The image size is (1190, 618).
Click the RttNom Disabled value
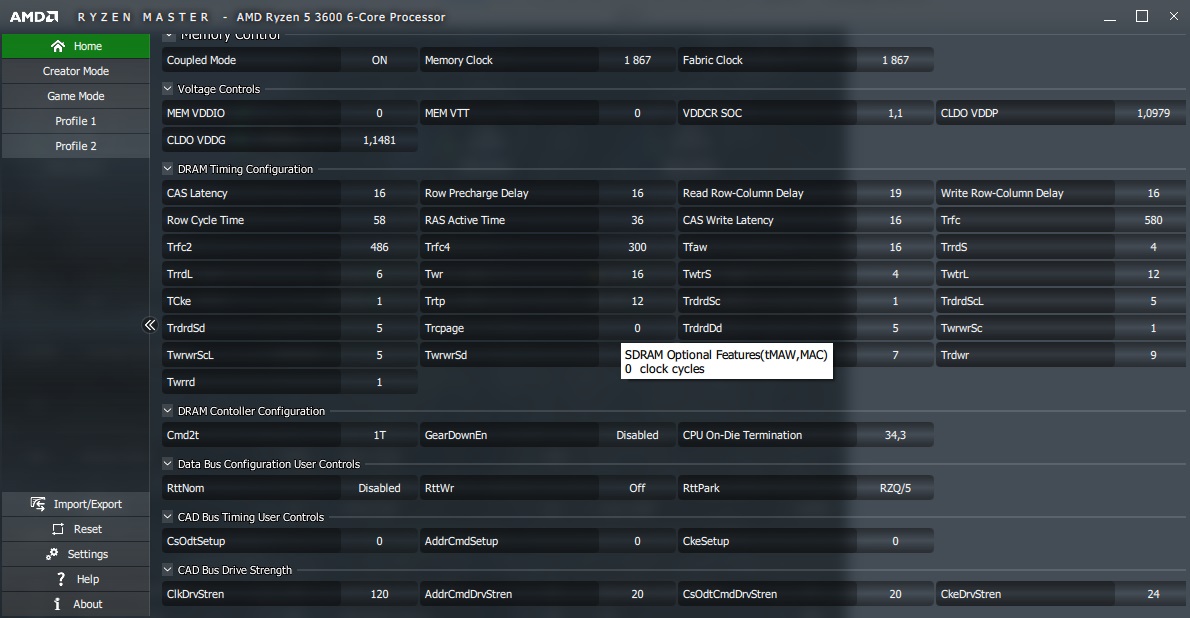(x=379, y=488)
